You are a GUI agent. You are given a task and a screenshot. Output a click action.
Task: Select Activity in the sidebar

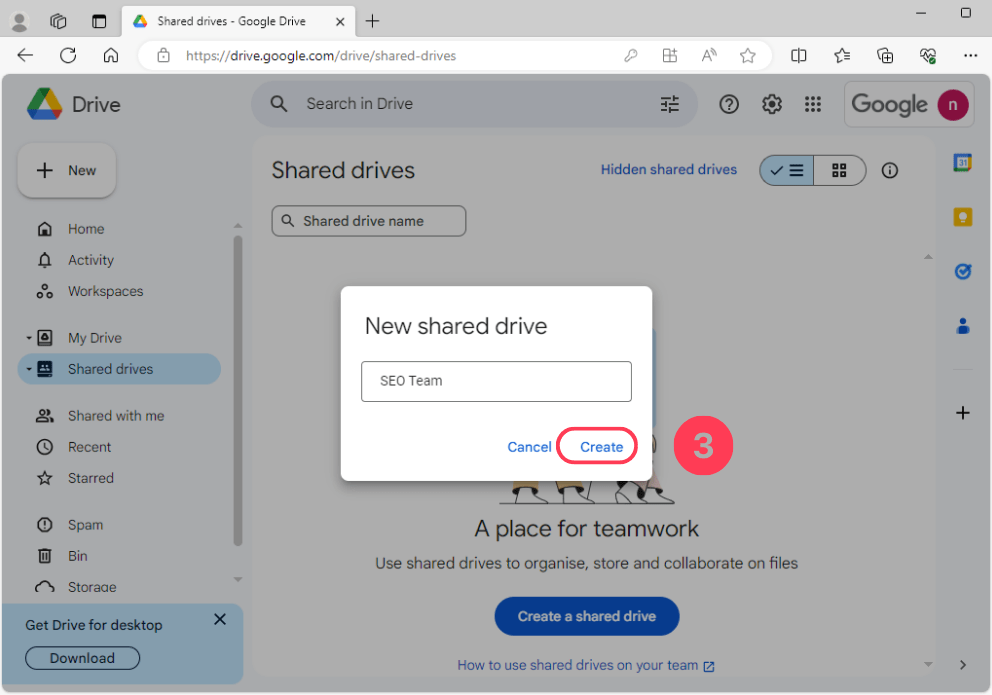pyautogui.click(x=90, y=260)
